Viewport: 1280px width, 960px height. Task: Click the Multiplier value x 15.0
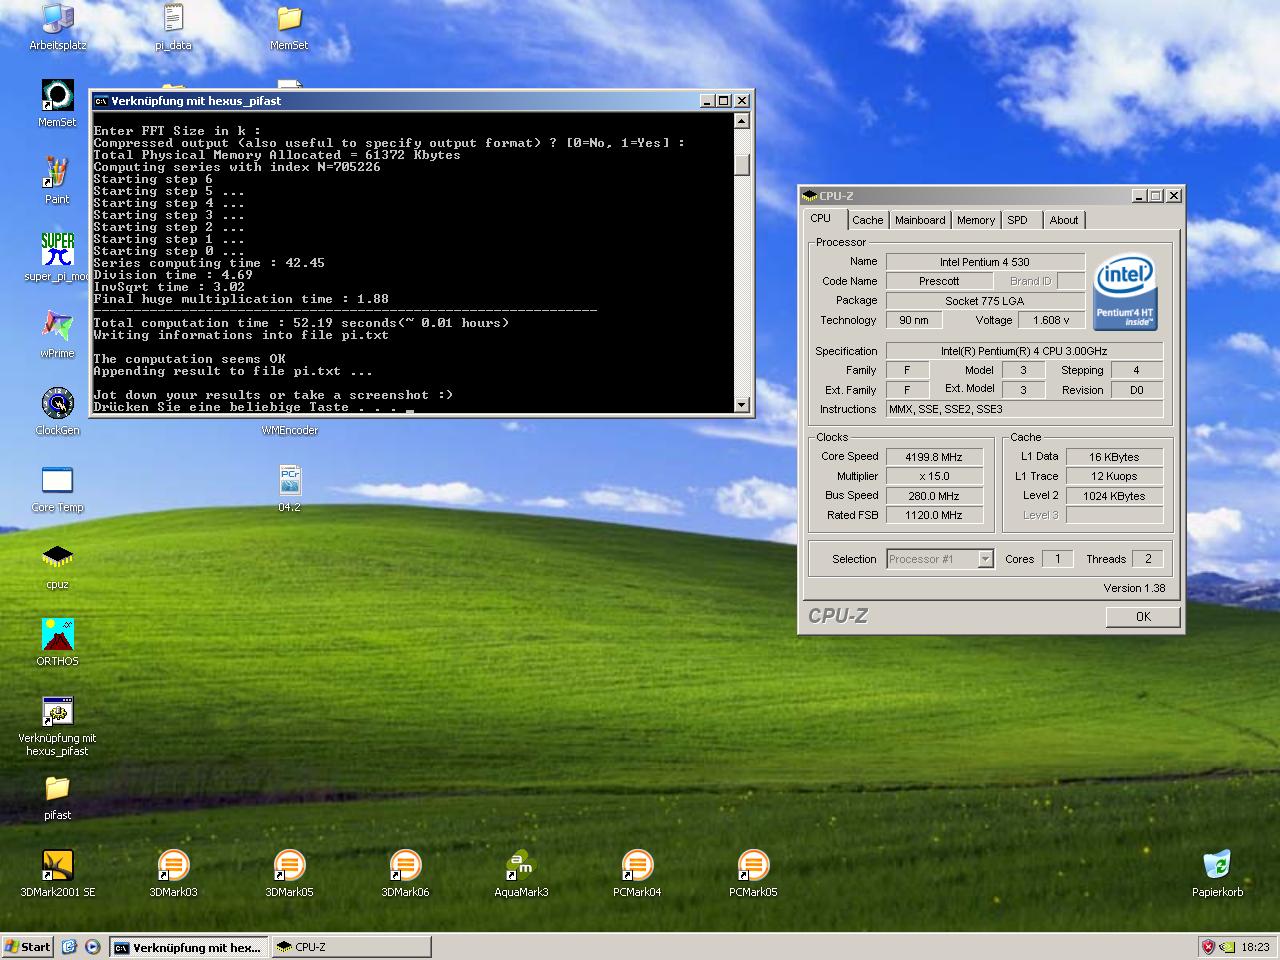933,476
